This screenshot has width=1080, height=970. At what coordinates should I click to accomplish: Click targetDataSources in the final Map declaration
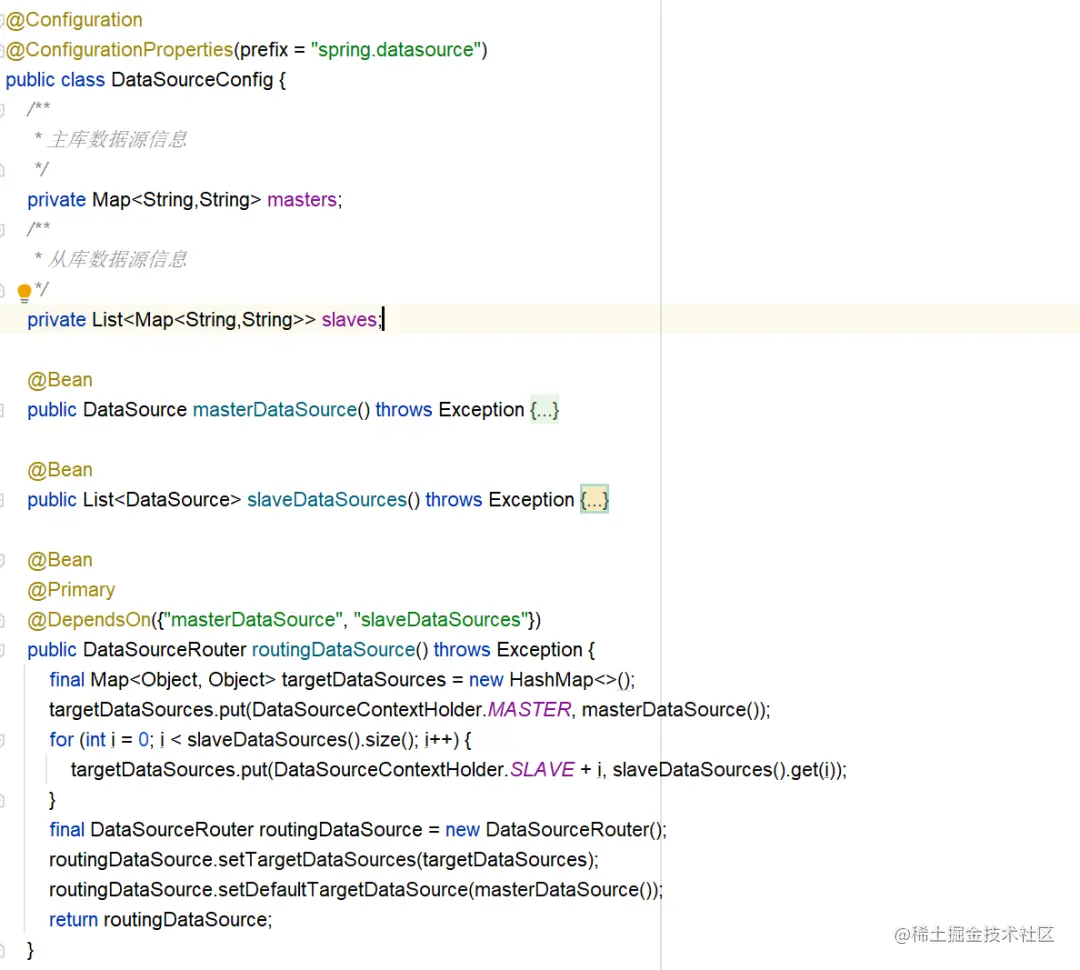click(x=364, y=680)
